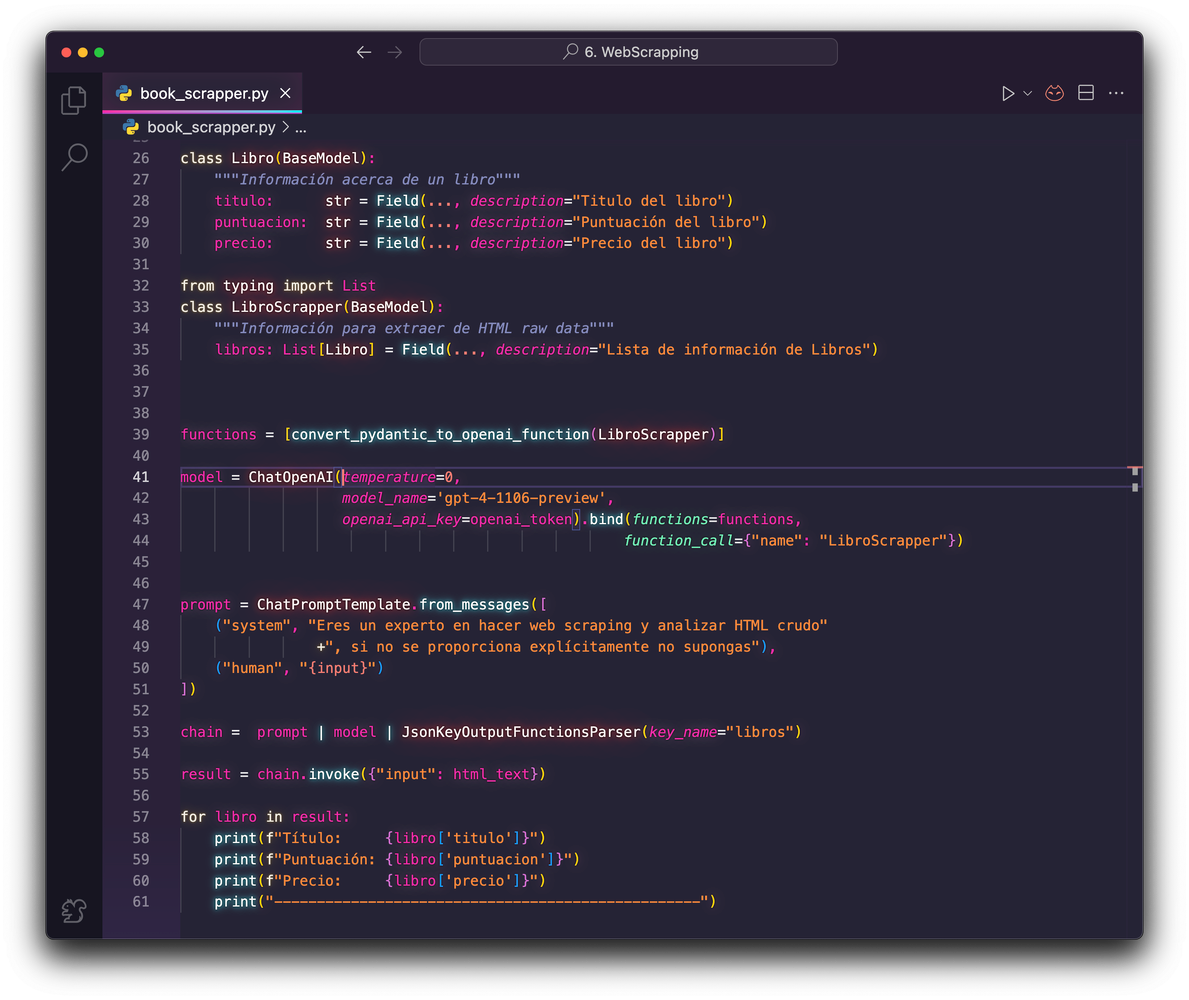Close the book_scrapper.py tab
Image resolution: width=1189 pixels, height=1000 pixels.
click(x=285, y=91)
